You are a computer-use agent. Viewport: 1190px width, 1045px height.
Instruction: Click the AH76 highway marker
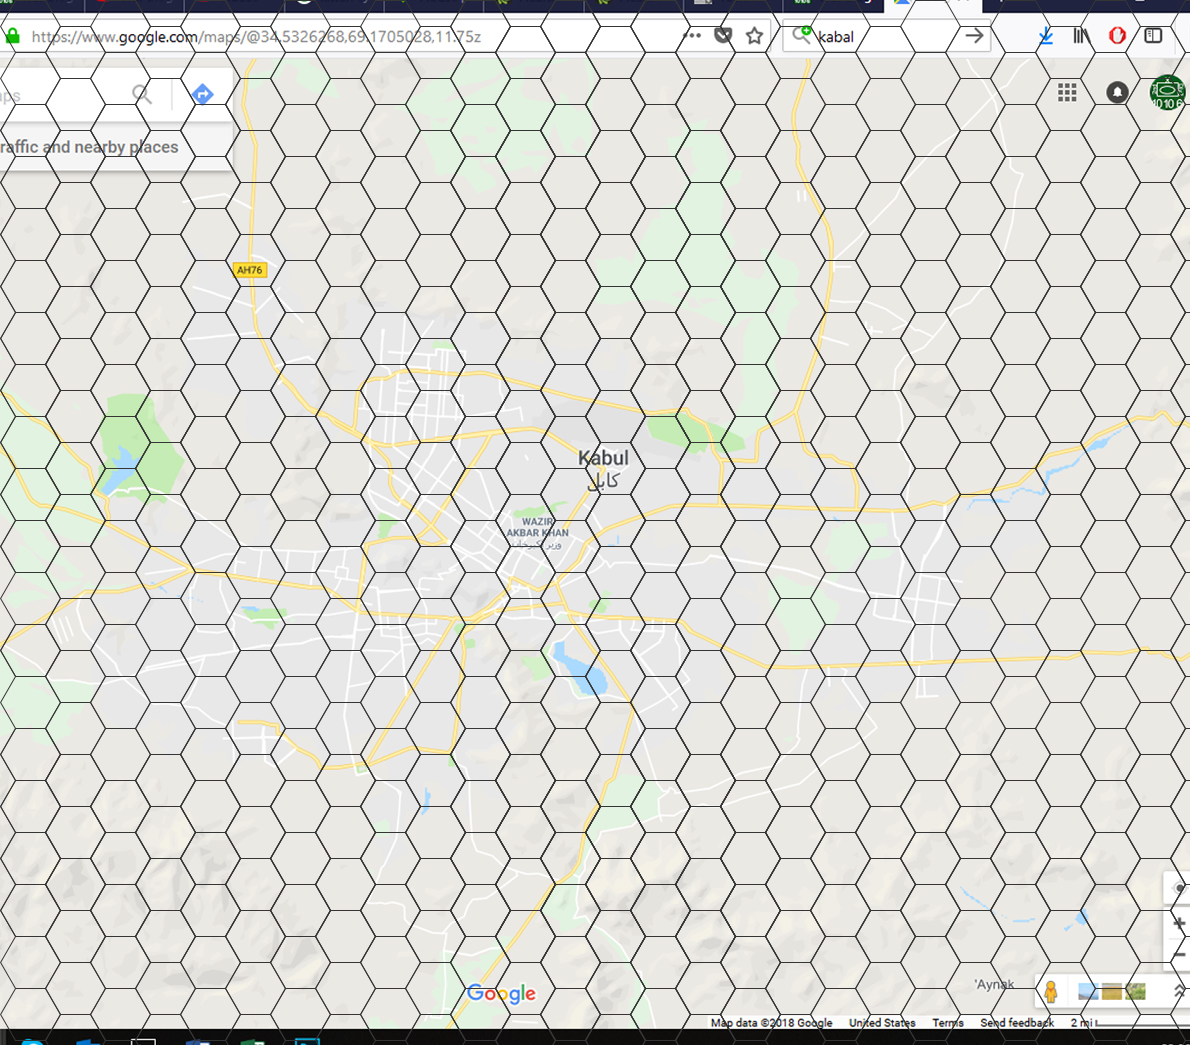(250, 269)
